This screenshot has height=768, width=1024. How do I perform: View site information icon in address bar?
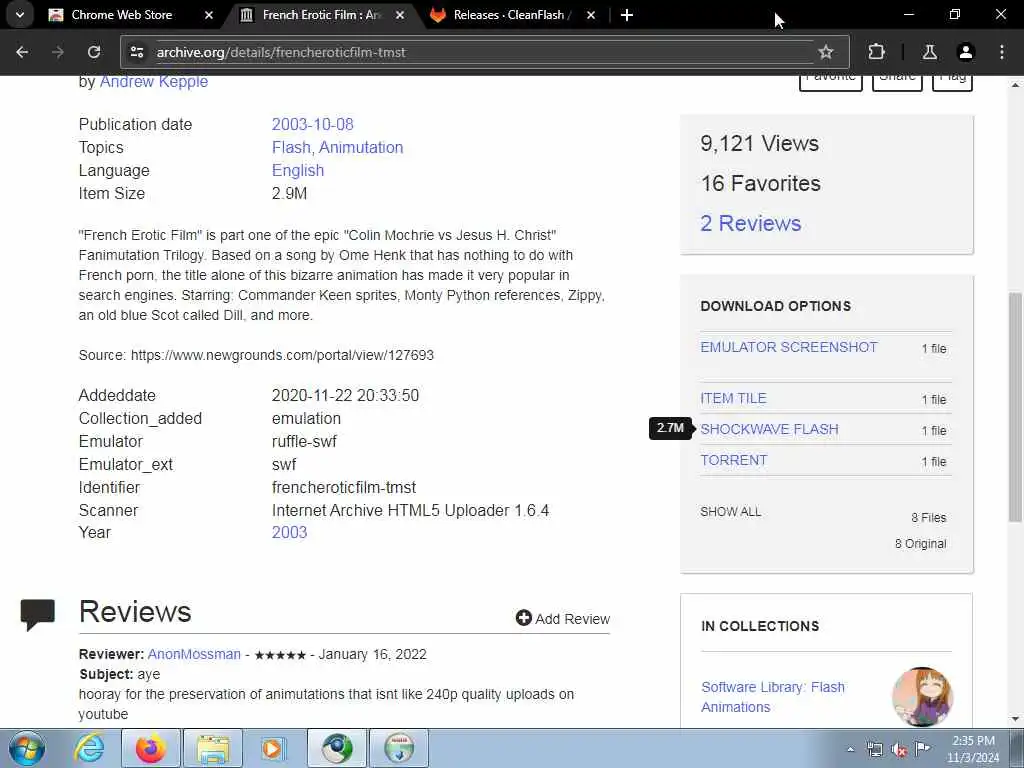pos(136,52)
